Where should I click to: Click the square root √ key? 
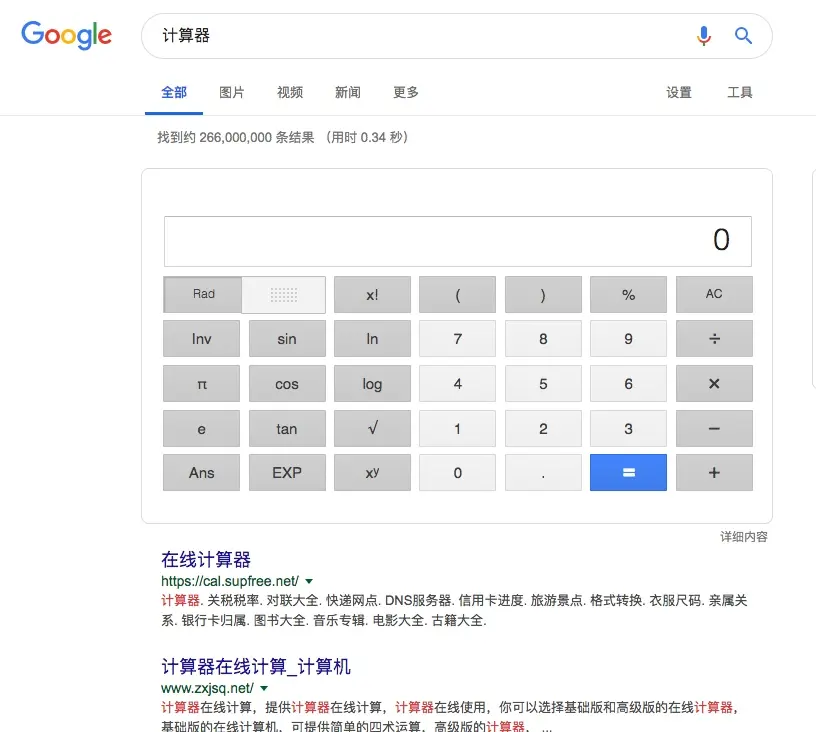tap(372, 428)
